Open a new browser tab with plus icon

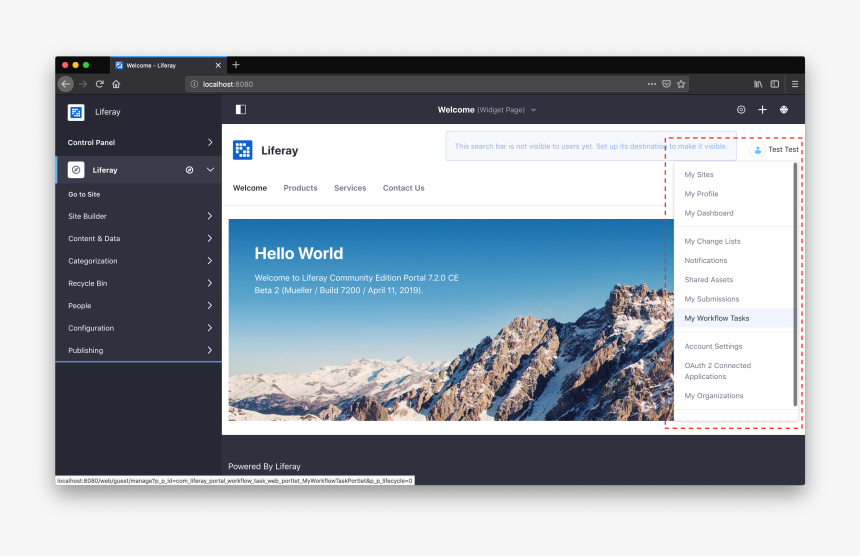click(236, 65)
